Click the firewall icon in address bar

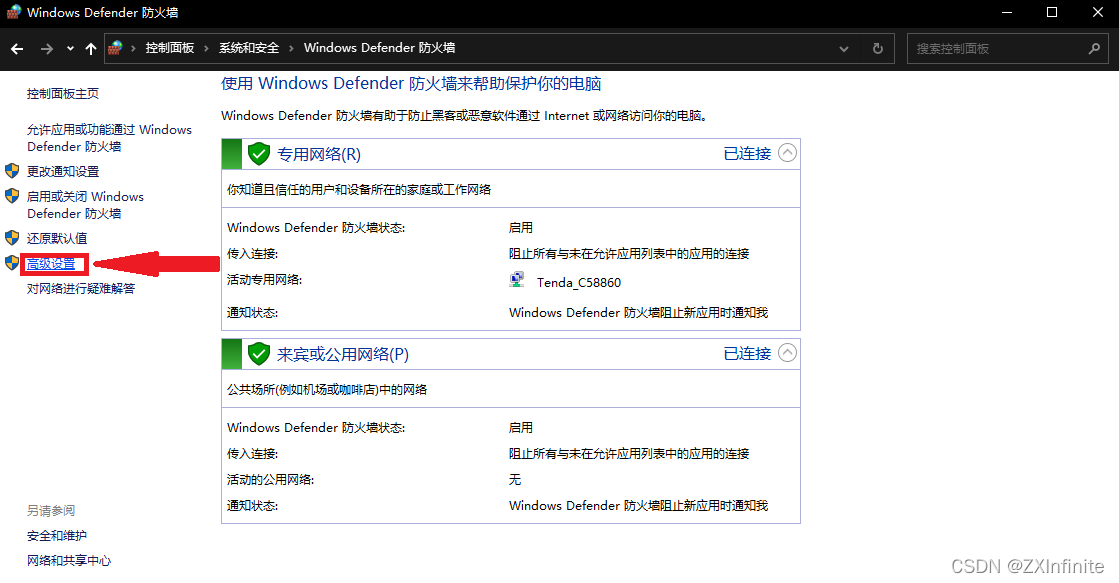pos(115,48)
